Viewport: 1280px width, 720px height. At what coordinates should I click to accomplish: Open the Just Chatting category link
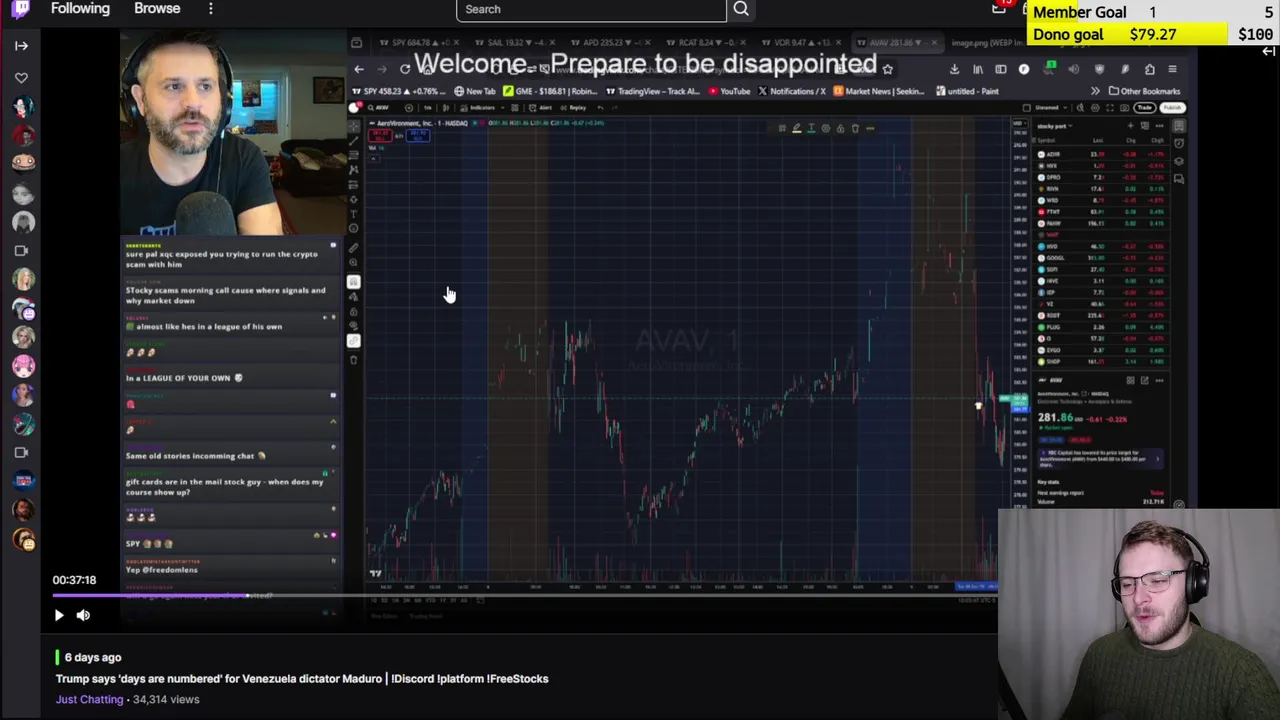click(x=89, y=699)
